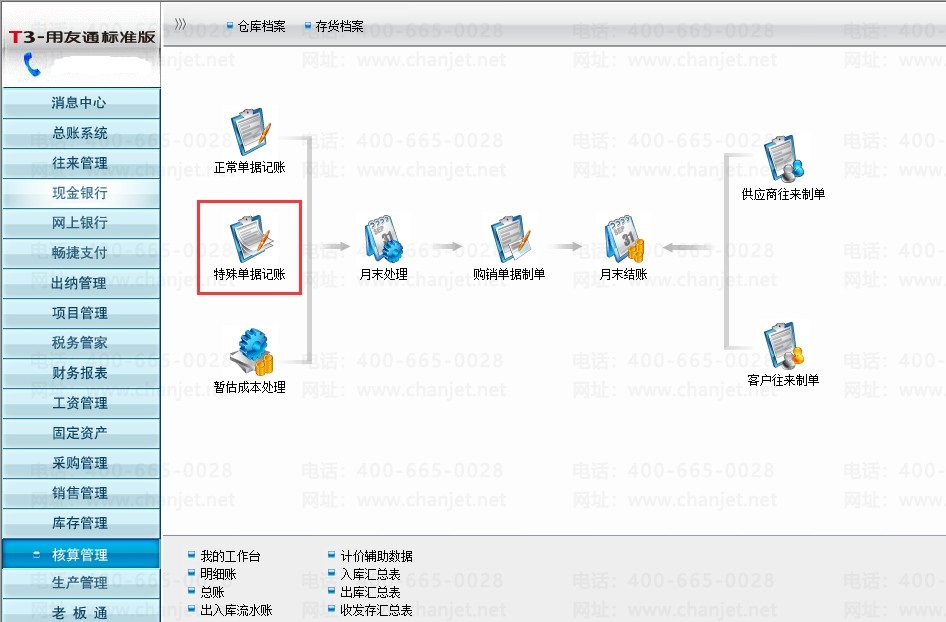Open 收发存汇总表 link
The height and width of the screenshot is (622, 946).
pos(376,610)
